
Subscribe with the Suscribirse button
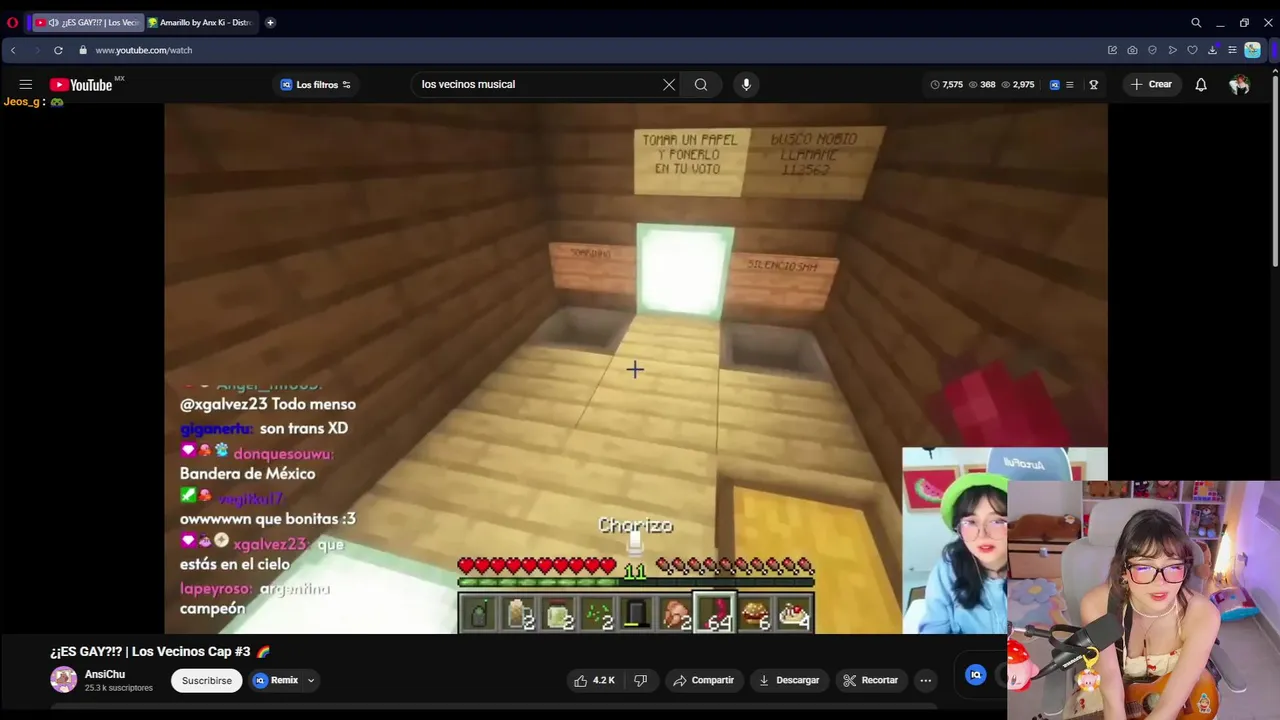(x=207, y=680)
